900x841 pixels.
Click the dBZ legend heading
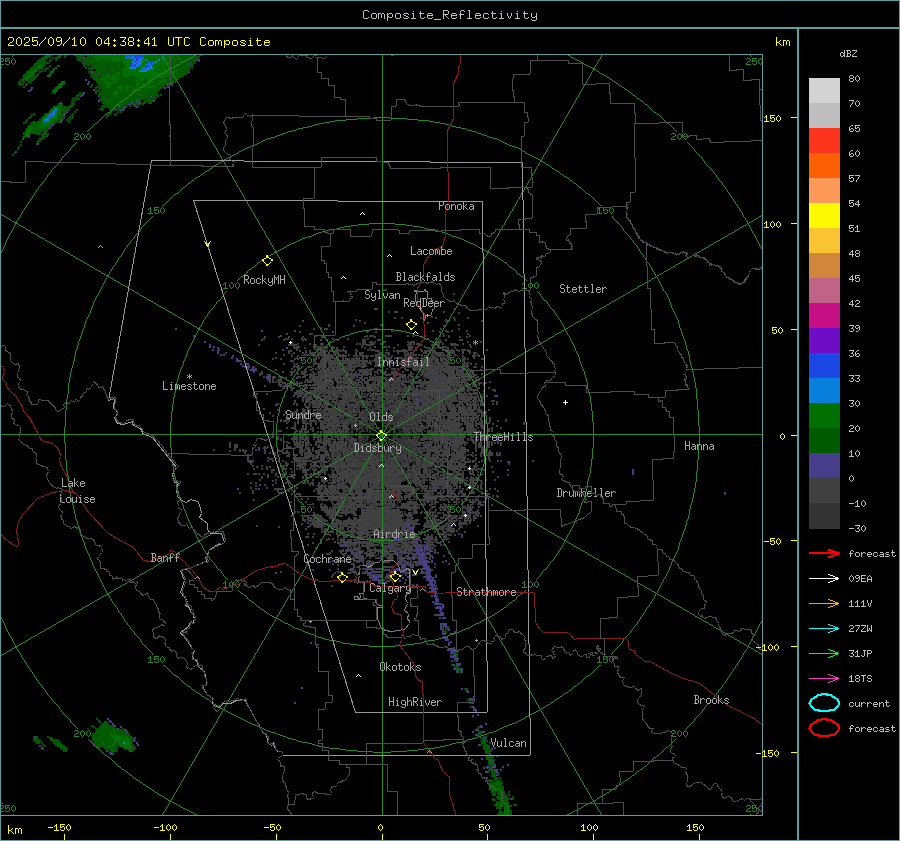[848, 54]
